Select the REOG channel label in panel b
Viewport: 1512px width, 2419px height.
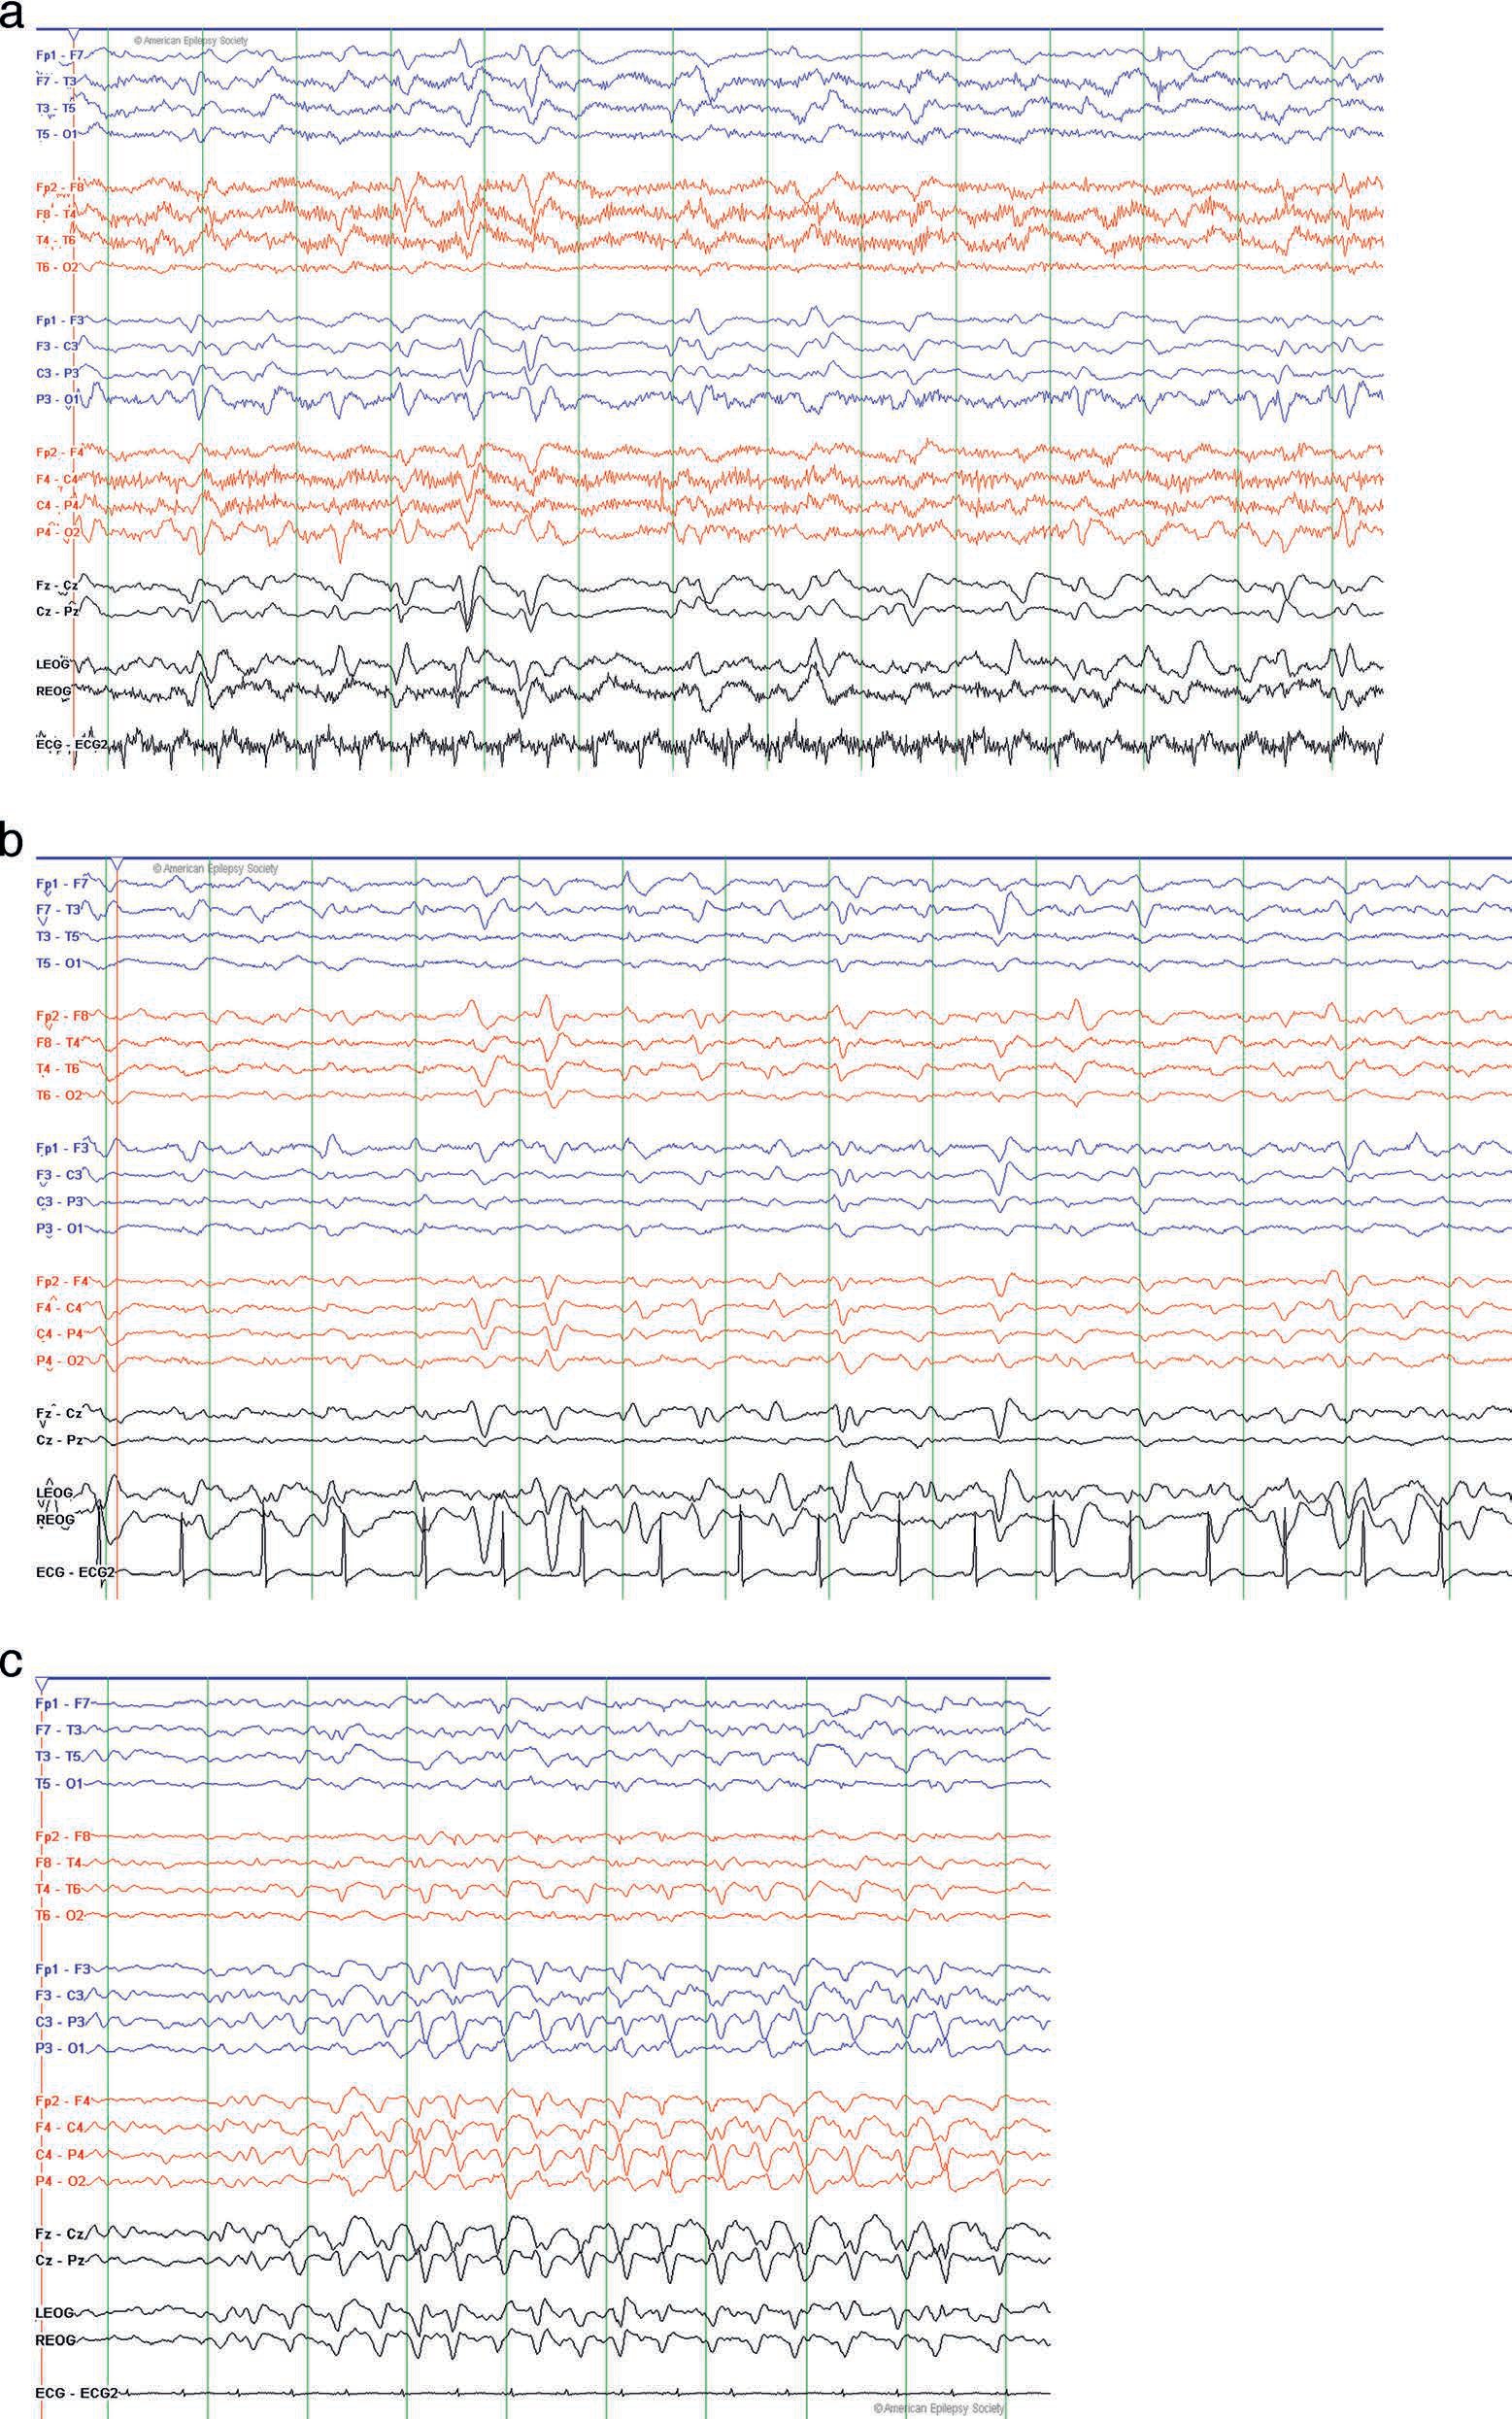click(54, 1519)
